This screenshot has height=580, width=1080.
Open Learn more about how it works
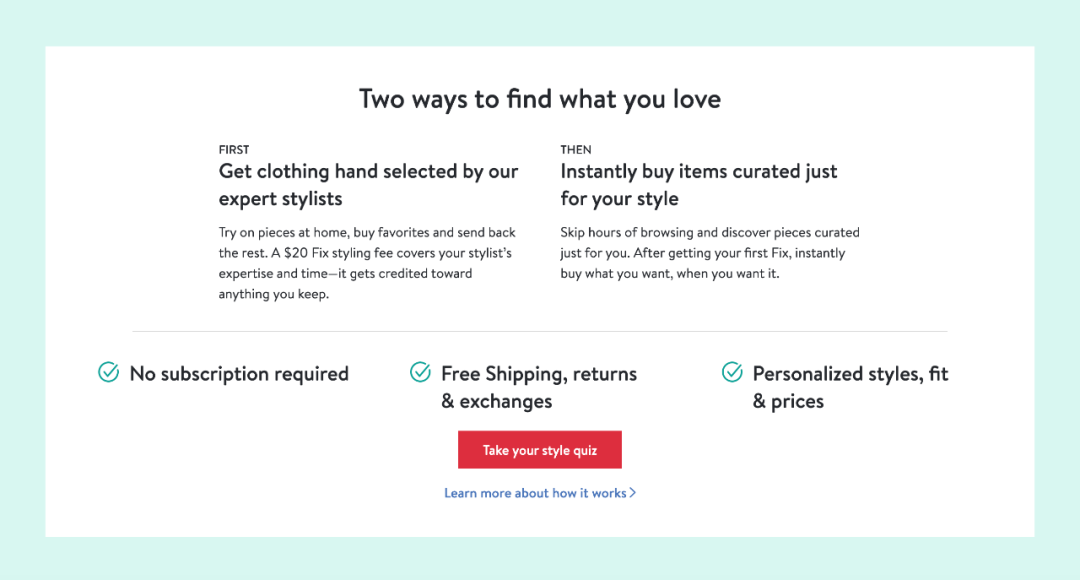535,493
